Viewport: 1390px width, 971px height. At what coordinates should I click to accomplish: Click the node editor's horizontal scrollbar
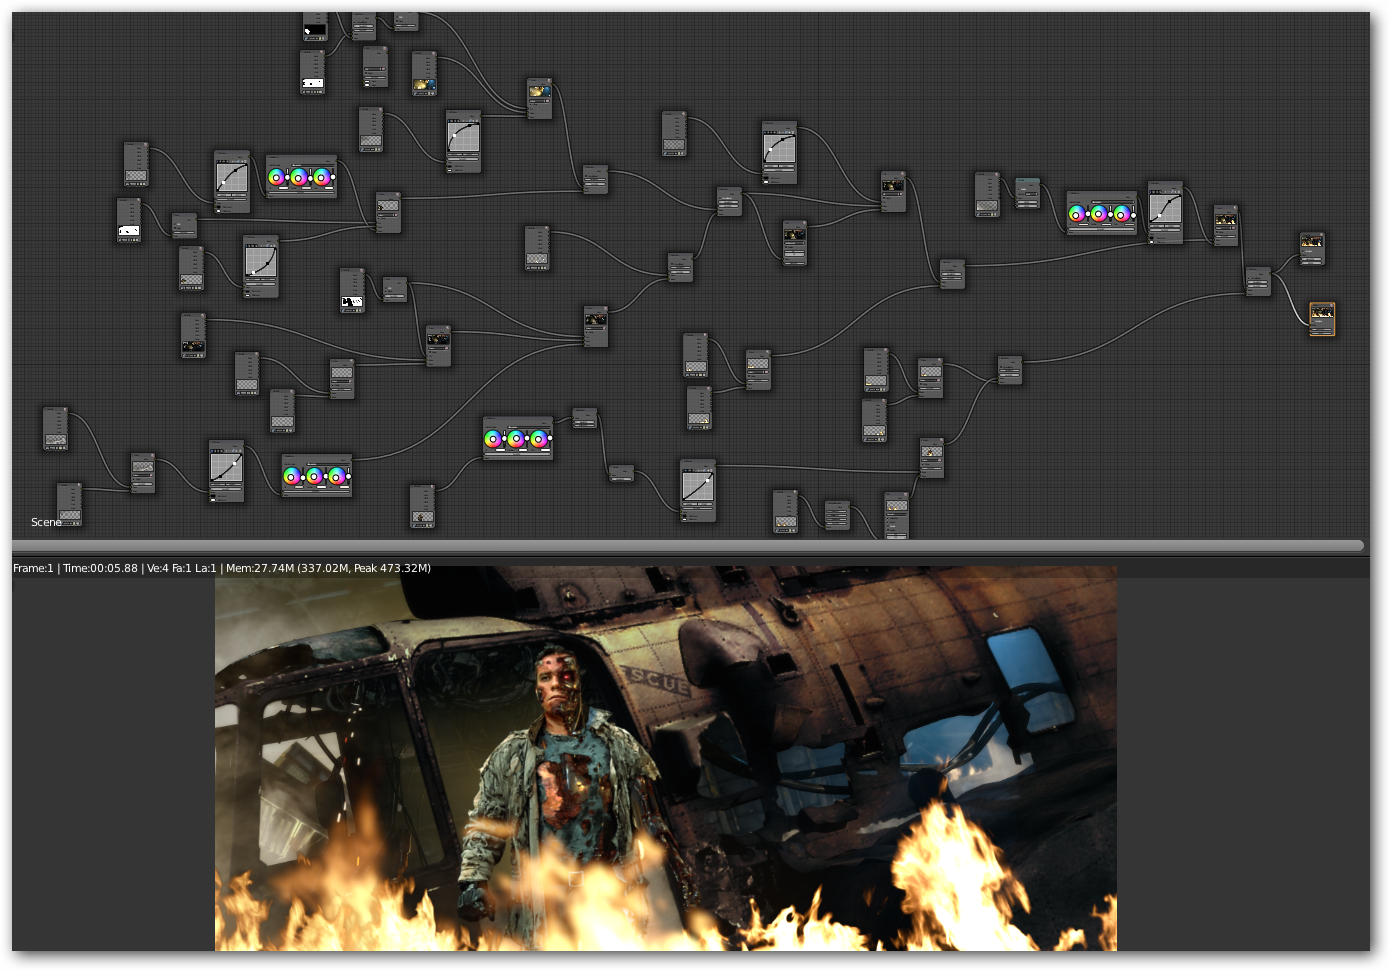pyautogui.click(x=688, y=546)
